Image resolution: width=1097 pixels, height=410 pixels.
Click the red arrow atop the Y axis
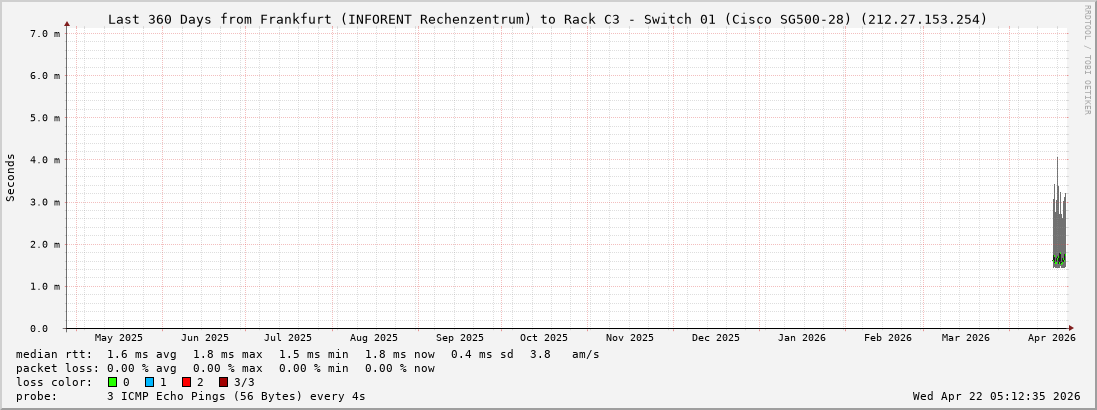(67, 23)
